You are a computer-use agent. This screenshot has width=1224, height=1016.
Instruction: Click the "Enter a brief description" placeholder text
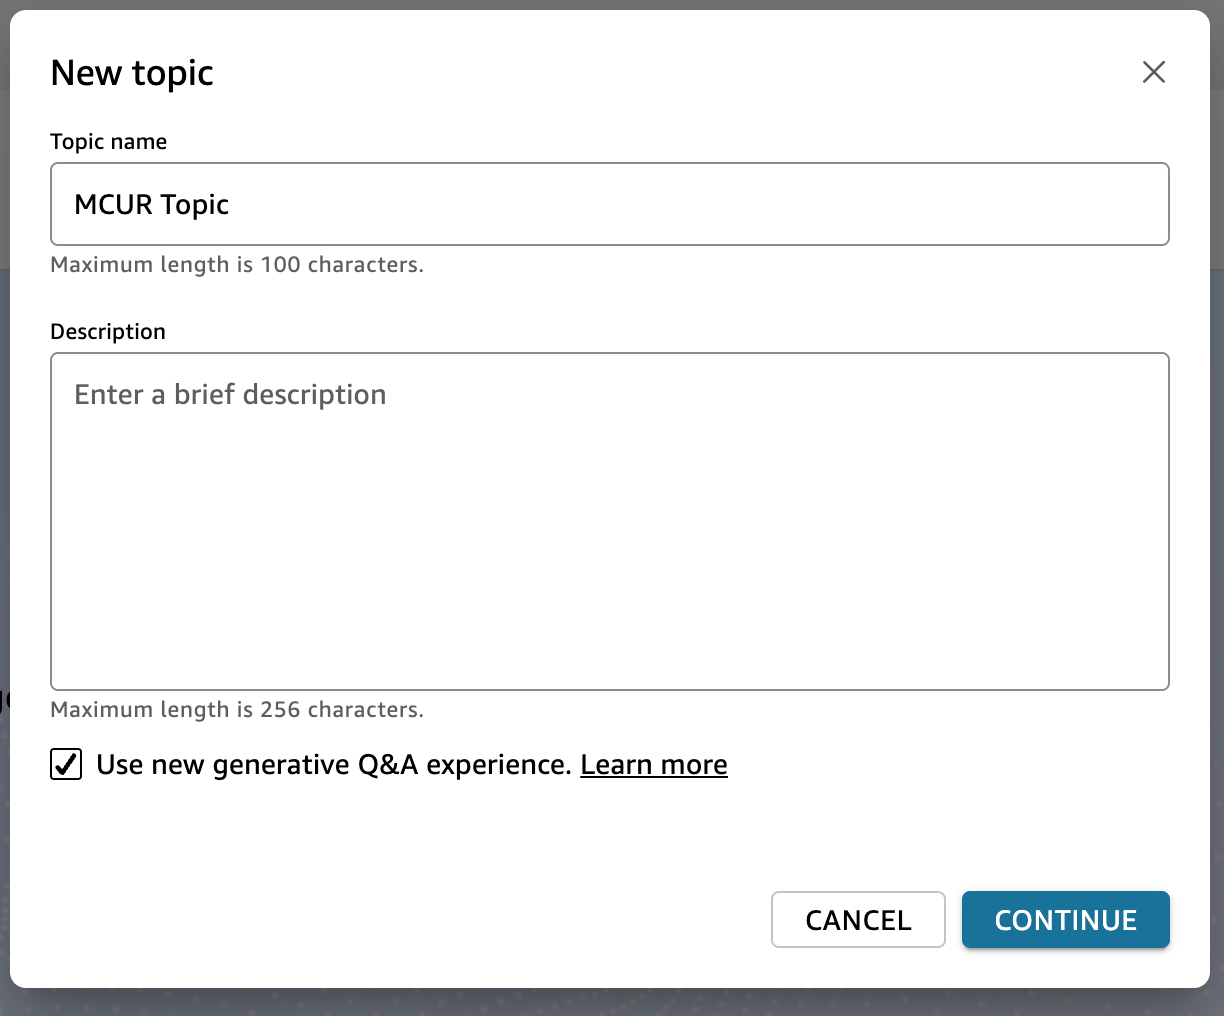(x=230, y=395)
